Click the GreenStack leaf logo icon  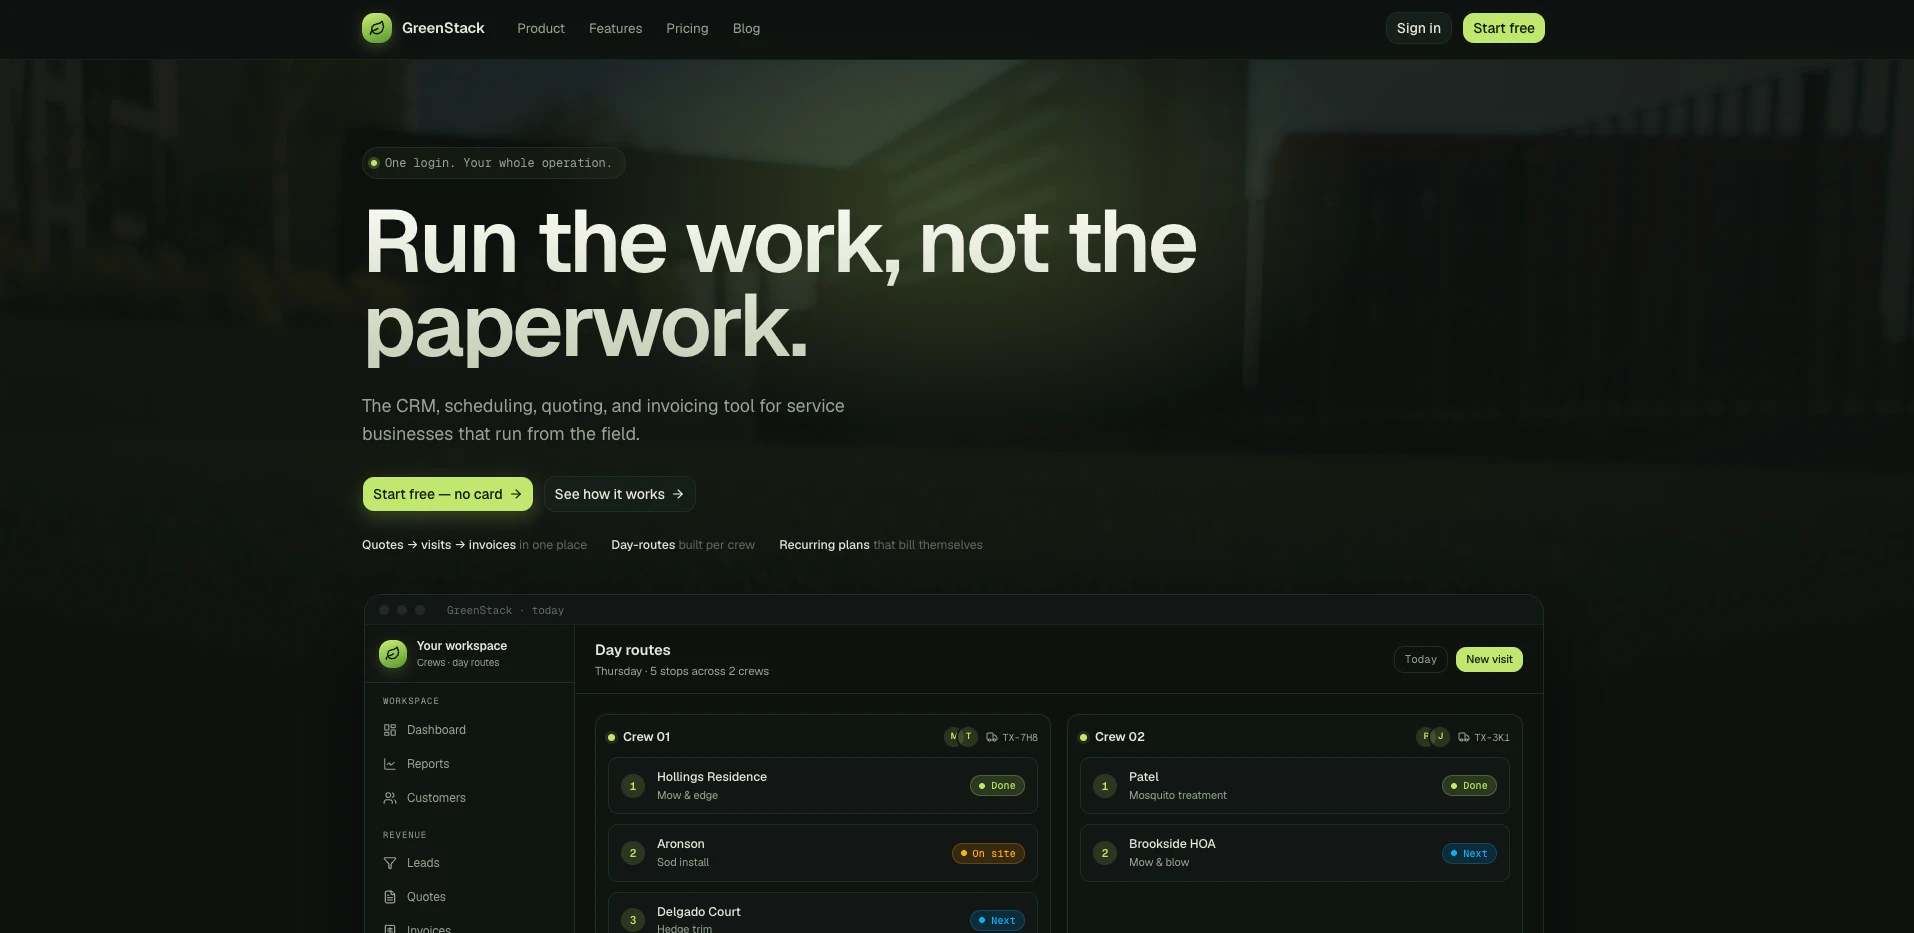pos(377,28)
